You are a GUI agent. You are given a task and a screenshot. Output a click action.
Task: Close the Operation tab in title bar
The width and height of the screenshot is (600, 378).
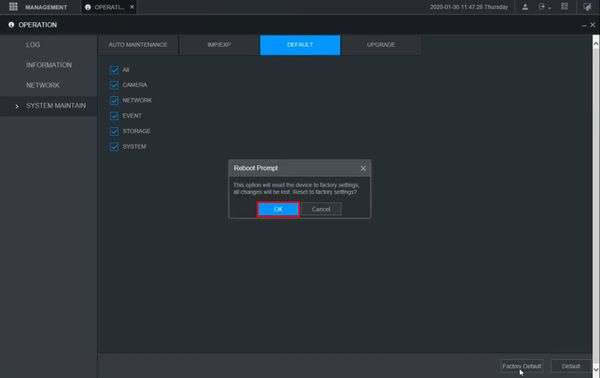[132, 7]
